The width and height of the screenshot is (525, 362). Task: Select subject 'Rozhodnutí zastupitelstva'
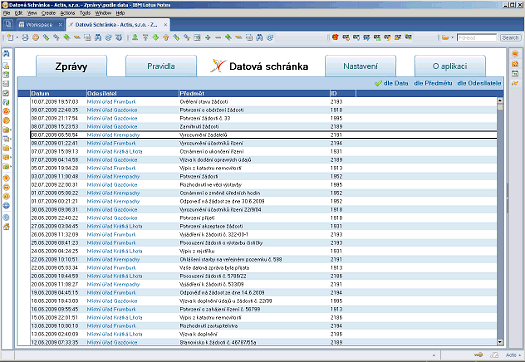[x=209, y=326]
